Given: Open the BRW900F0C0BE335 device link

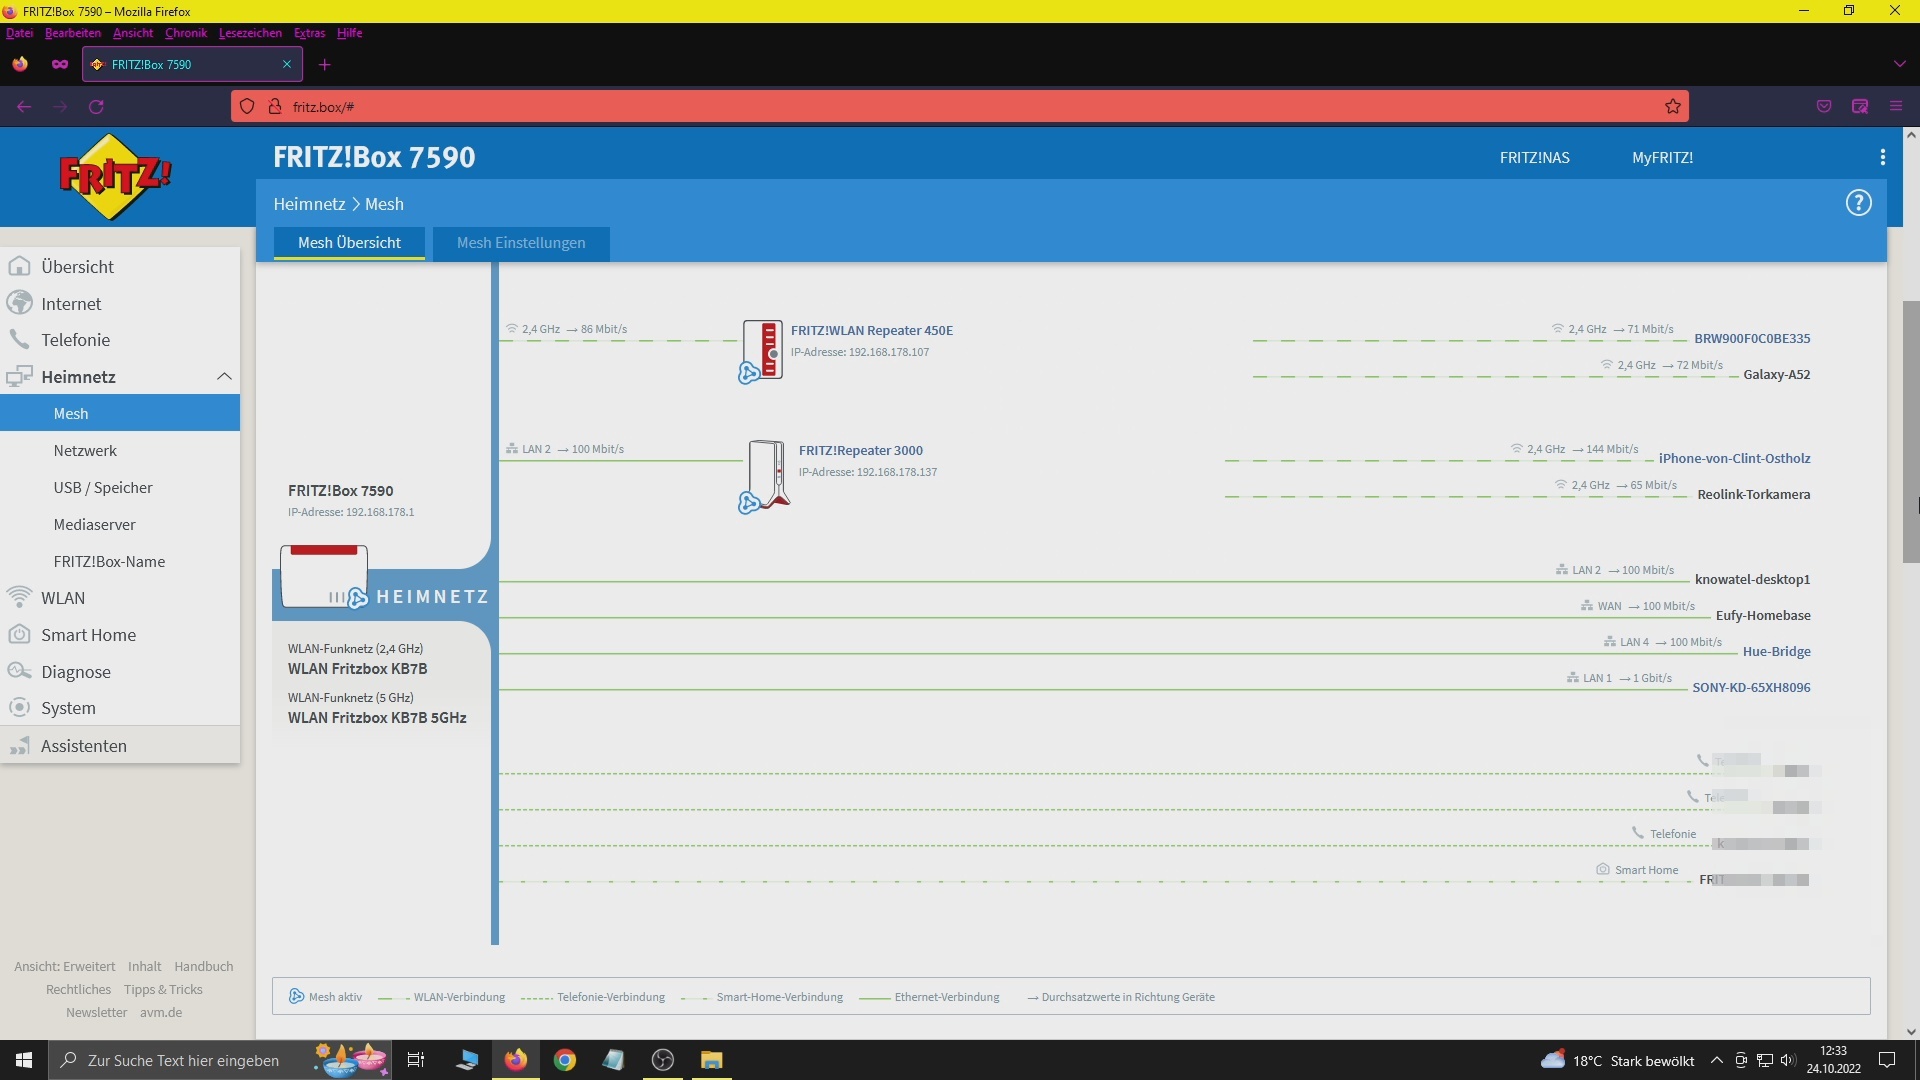Looking at the screenshot, I should tap(1752, 339).
